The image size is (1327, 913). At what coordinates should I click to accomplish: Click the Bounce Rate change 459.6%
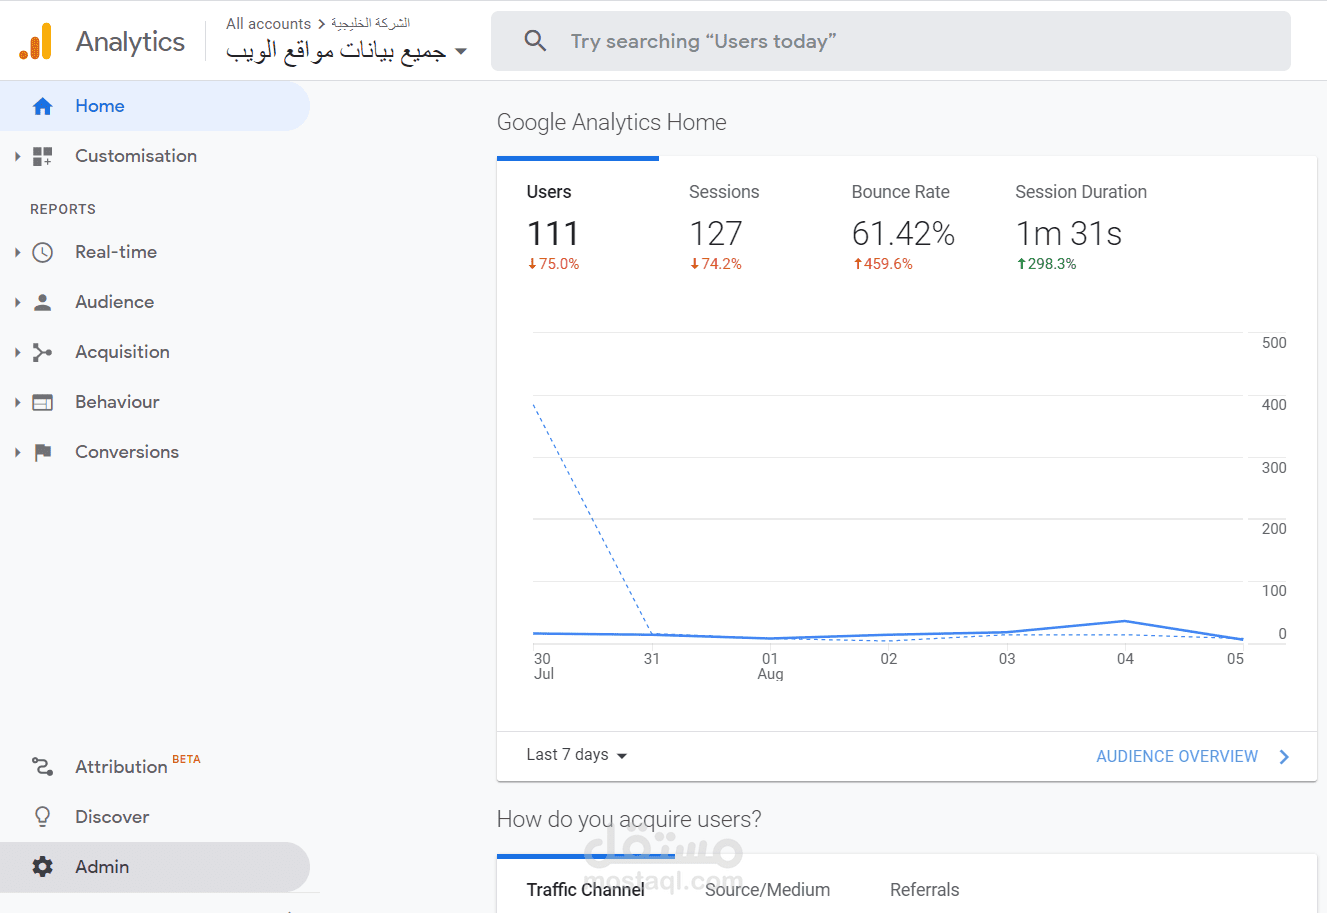click(882, 264)
